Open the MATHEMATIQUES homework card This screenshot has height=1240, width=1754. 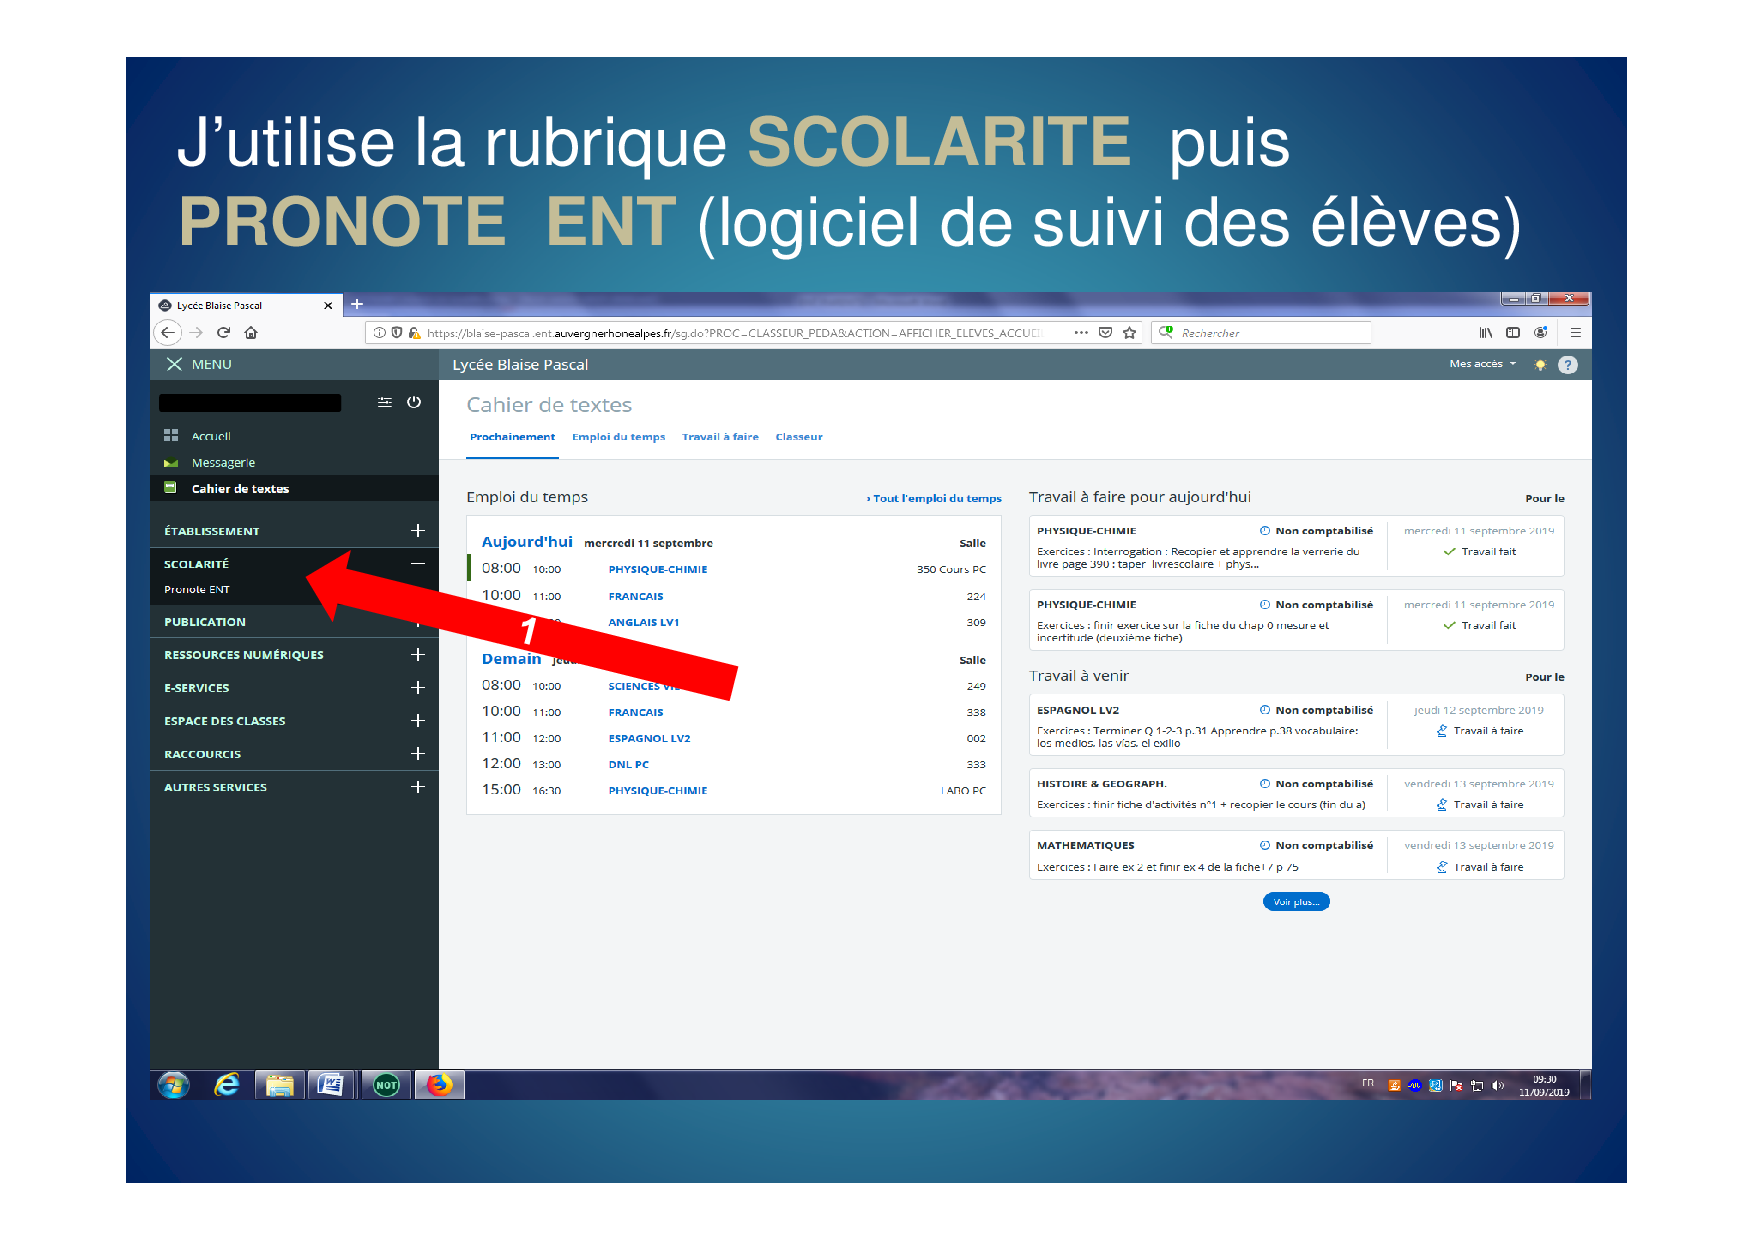point(1296,856)
